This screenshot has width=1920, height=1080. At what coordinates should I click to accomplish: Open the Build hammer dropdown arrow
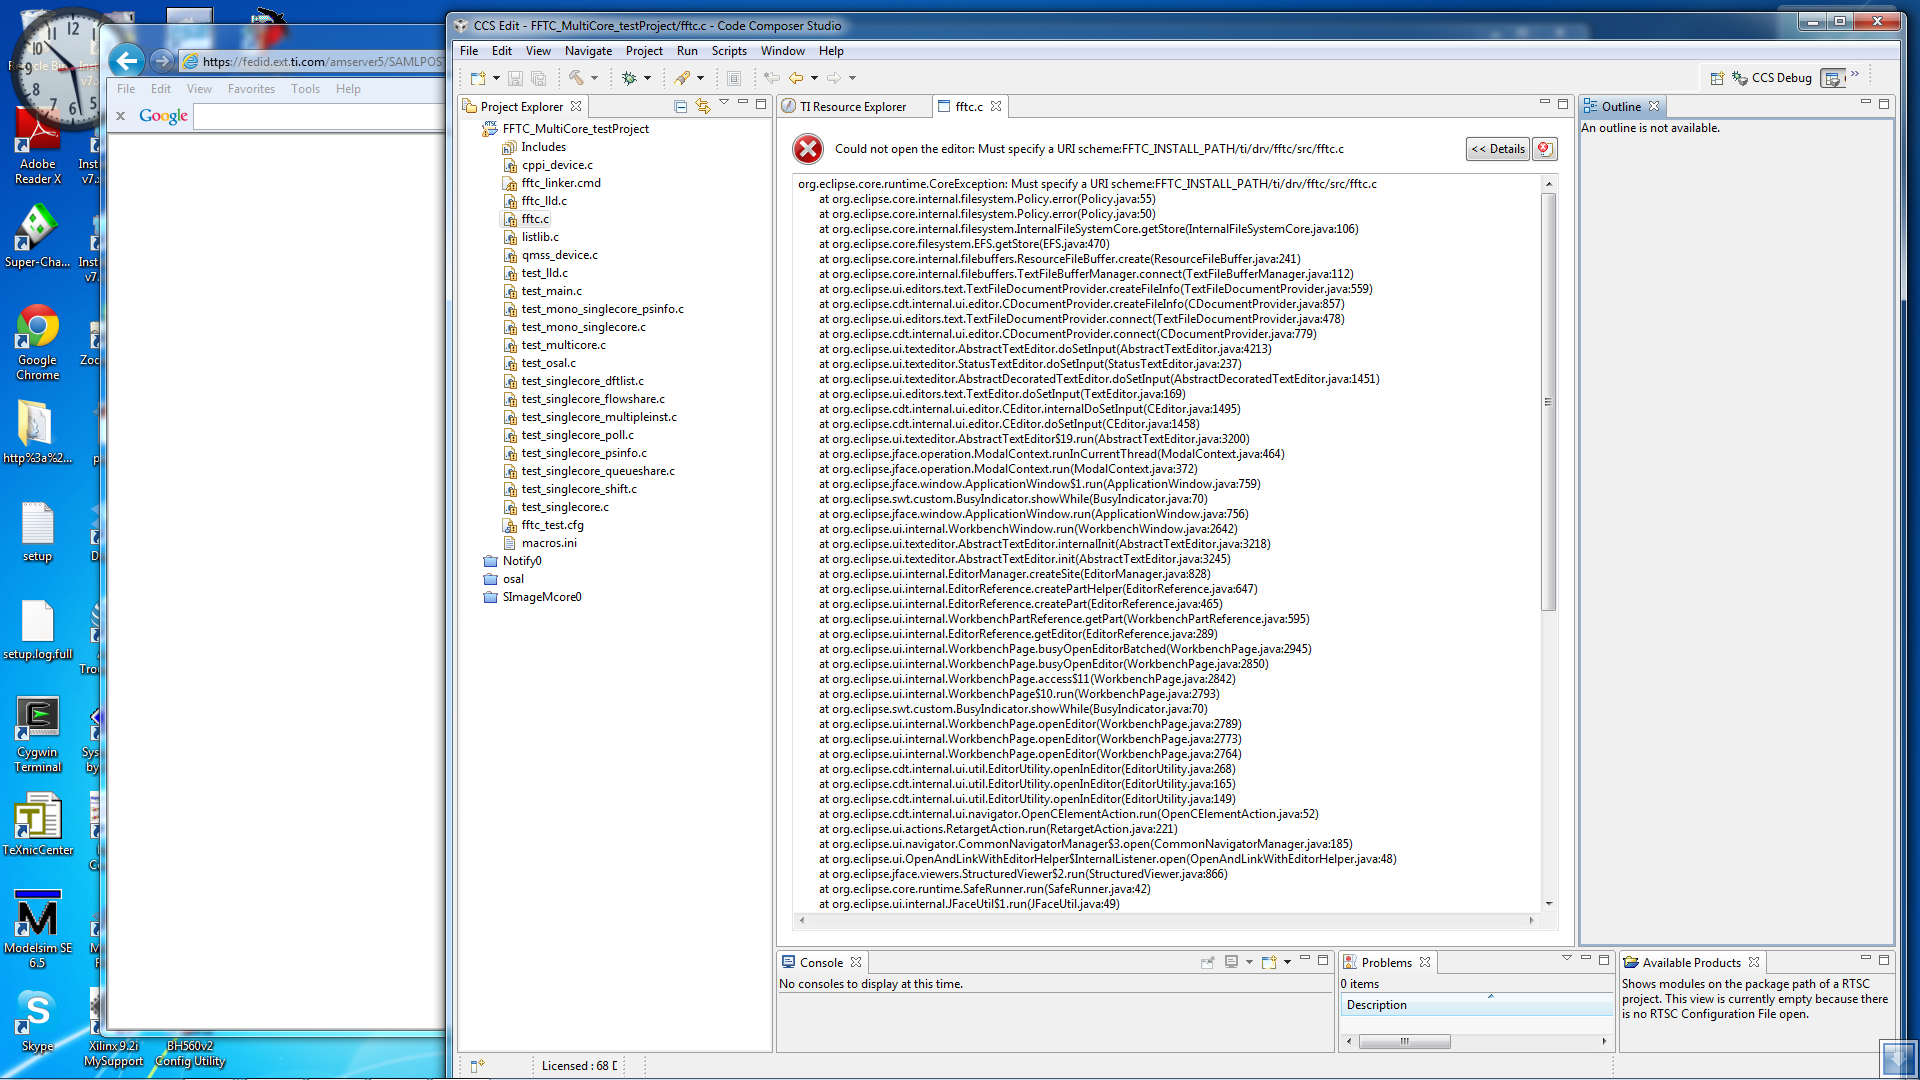coord(594,78)
